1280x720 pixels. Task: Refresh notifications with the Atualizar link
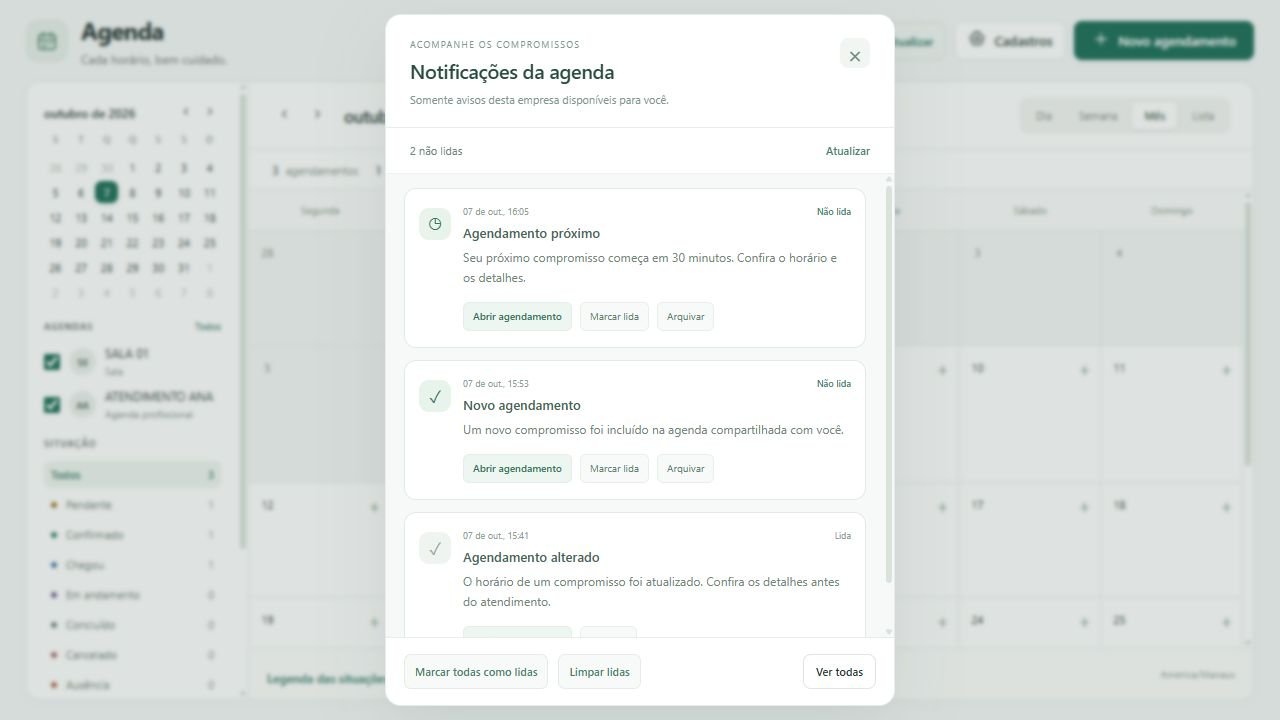coord(848,151)
